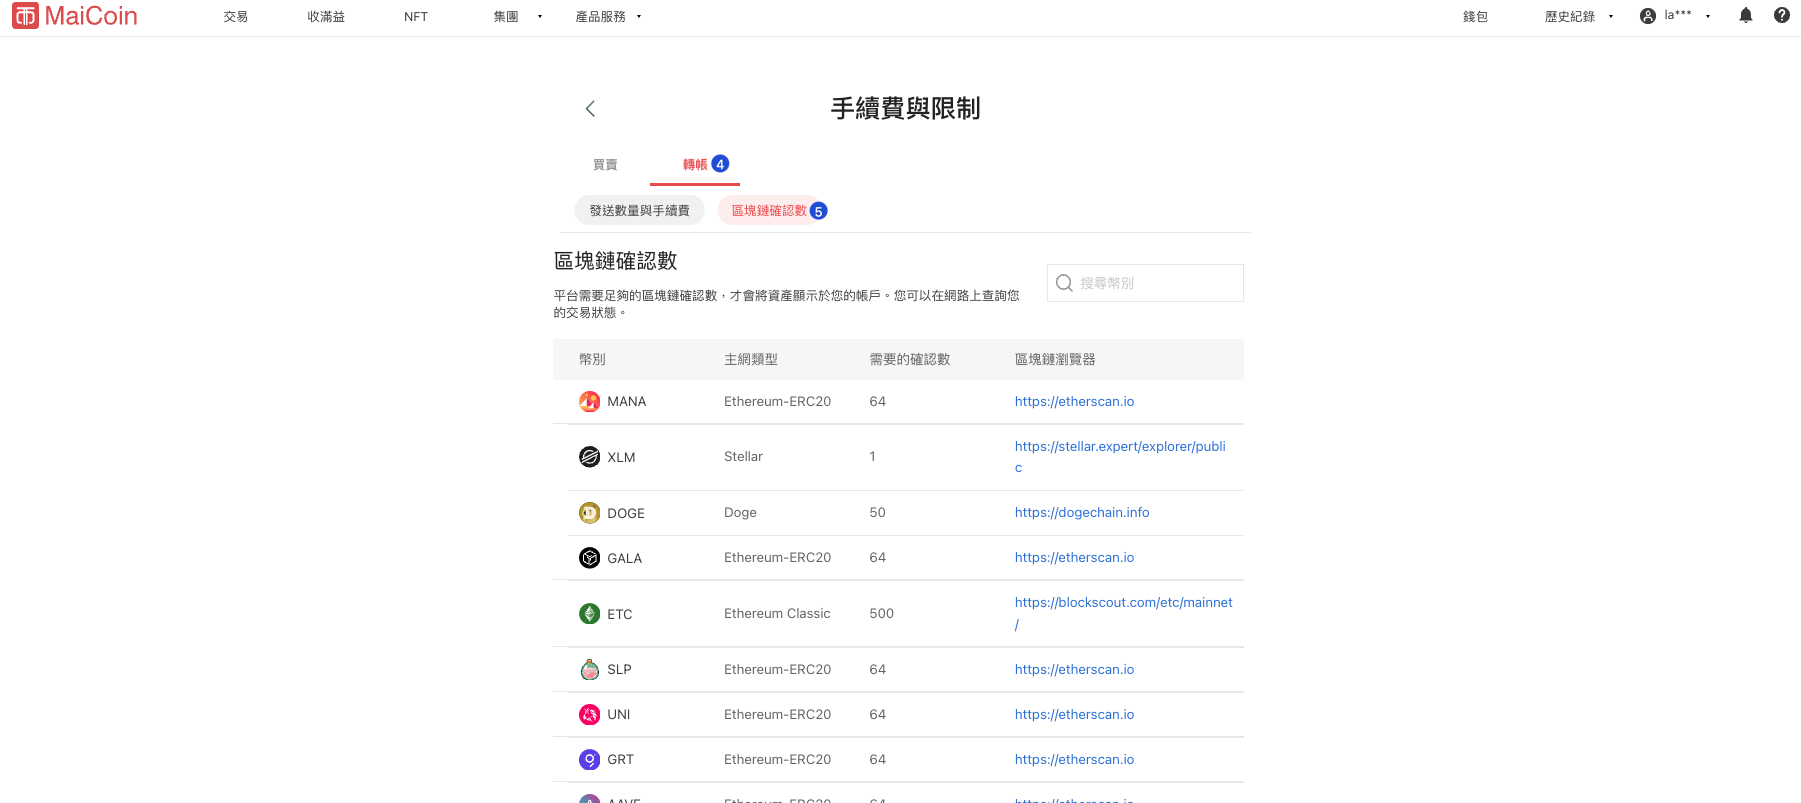Open NFT in the top navigation
1801x803 pixels.
tap(416, 17)
